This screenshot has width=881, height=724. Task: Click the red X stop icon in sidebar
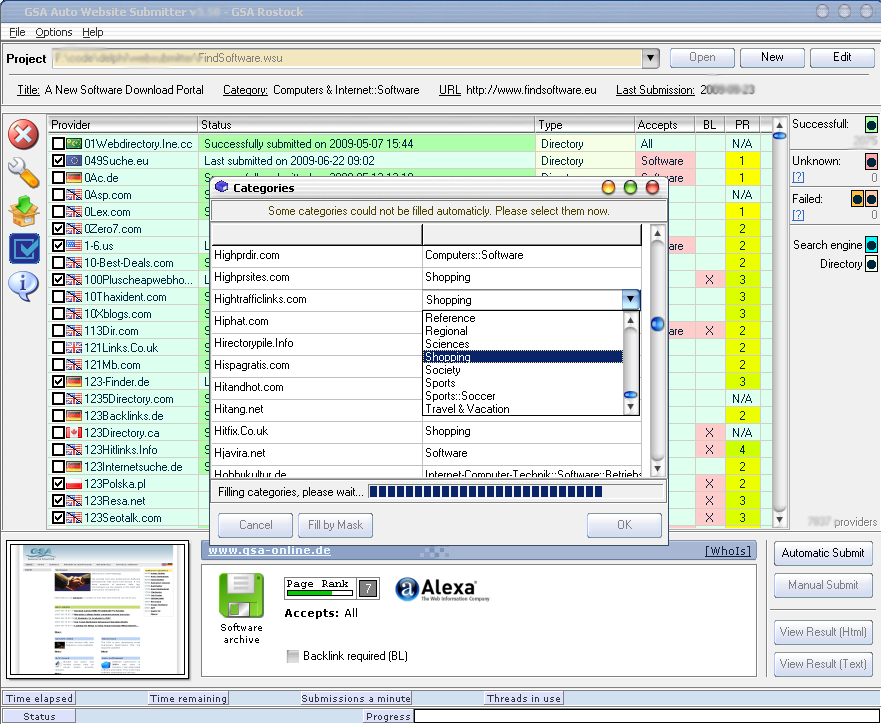pos(23,133)
